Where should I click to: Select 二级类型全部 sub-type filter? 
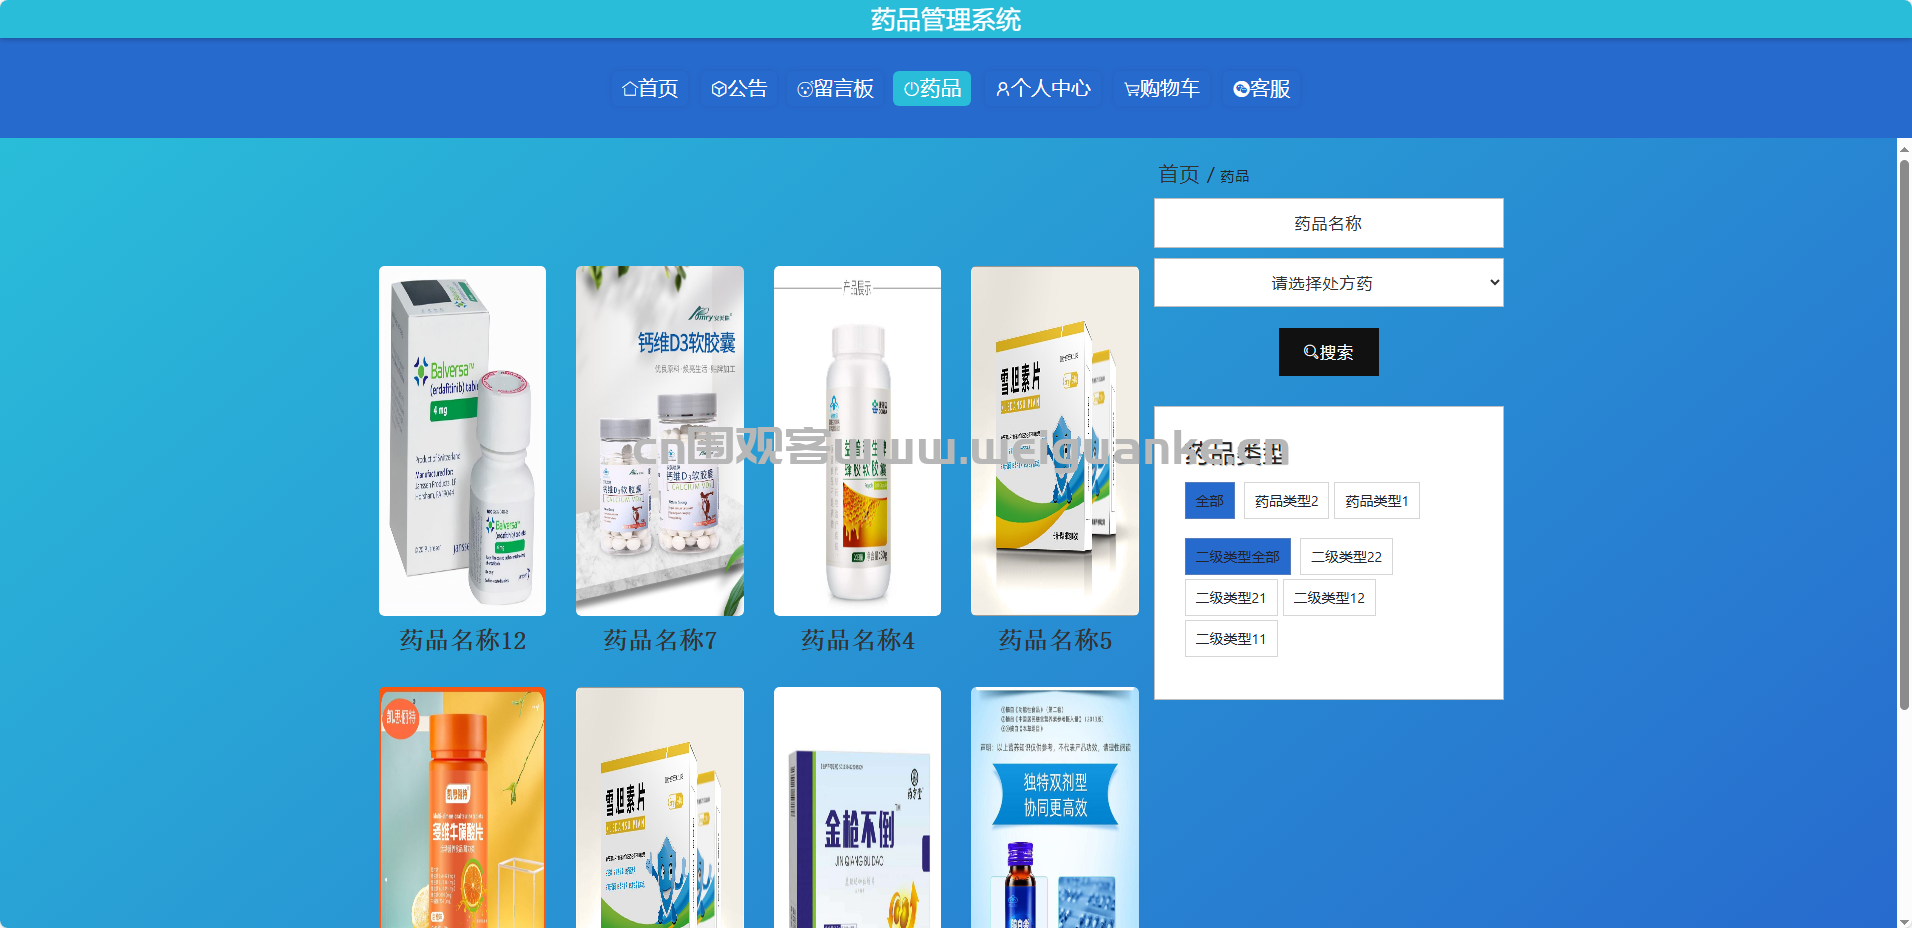click(1237, 557)
